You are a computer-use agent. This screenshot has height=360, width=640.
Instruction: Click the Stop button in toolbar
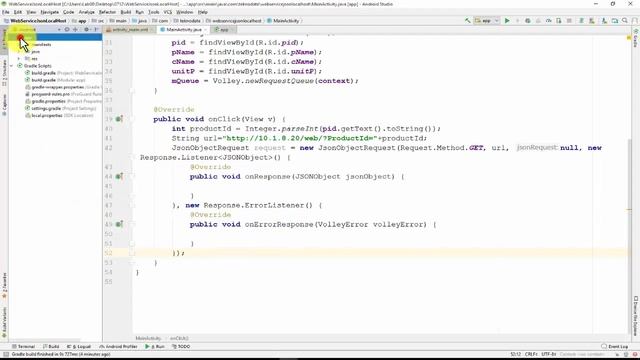click(569, 20)
